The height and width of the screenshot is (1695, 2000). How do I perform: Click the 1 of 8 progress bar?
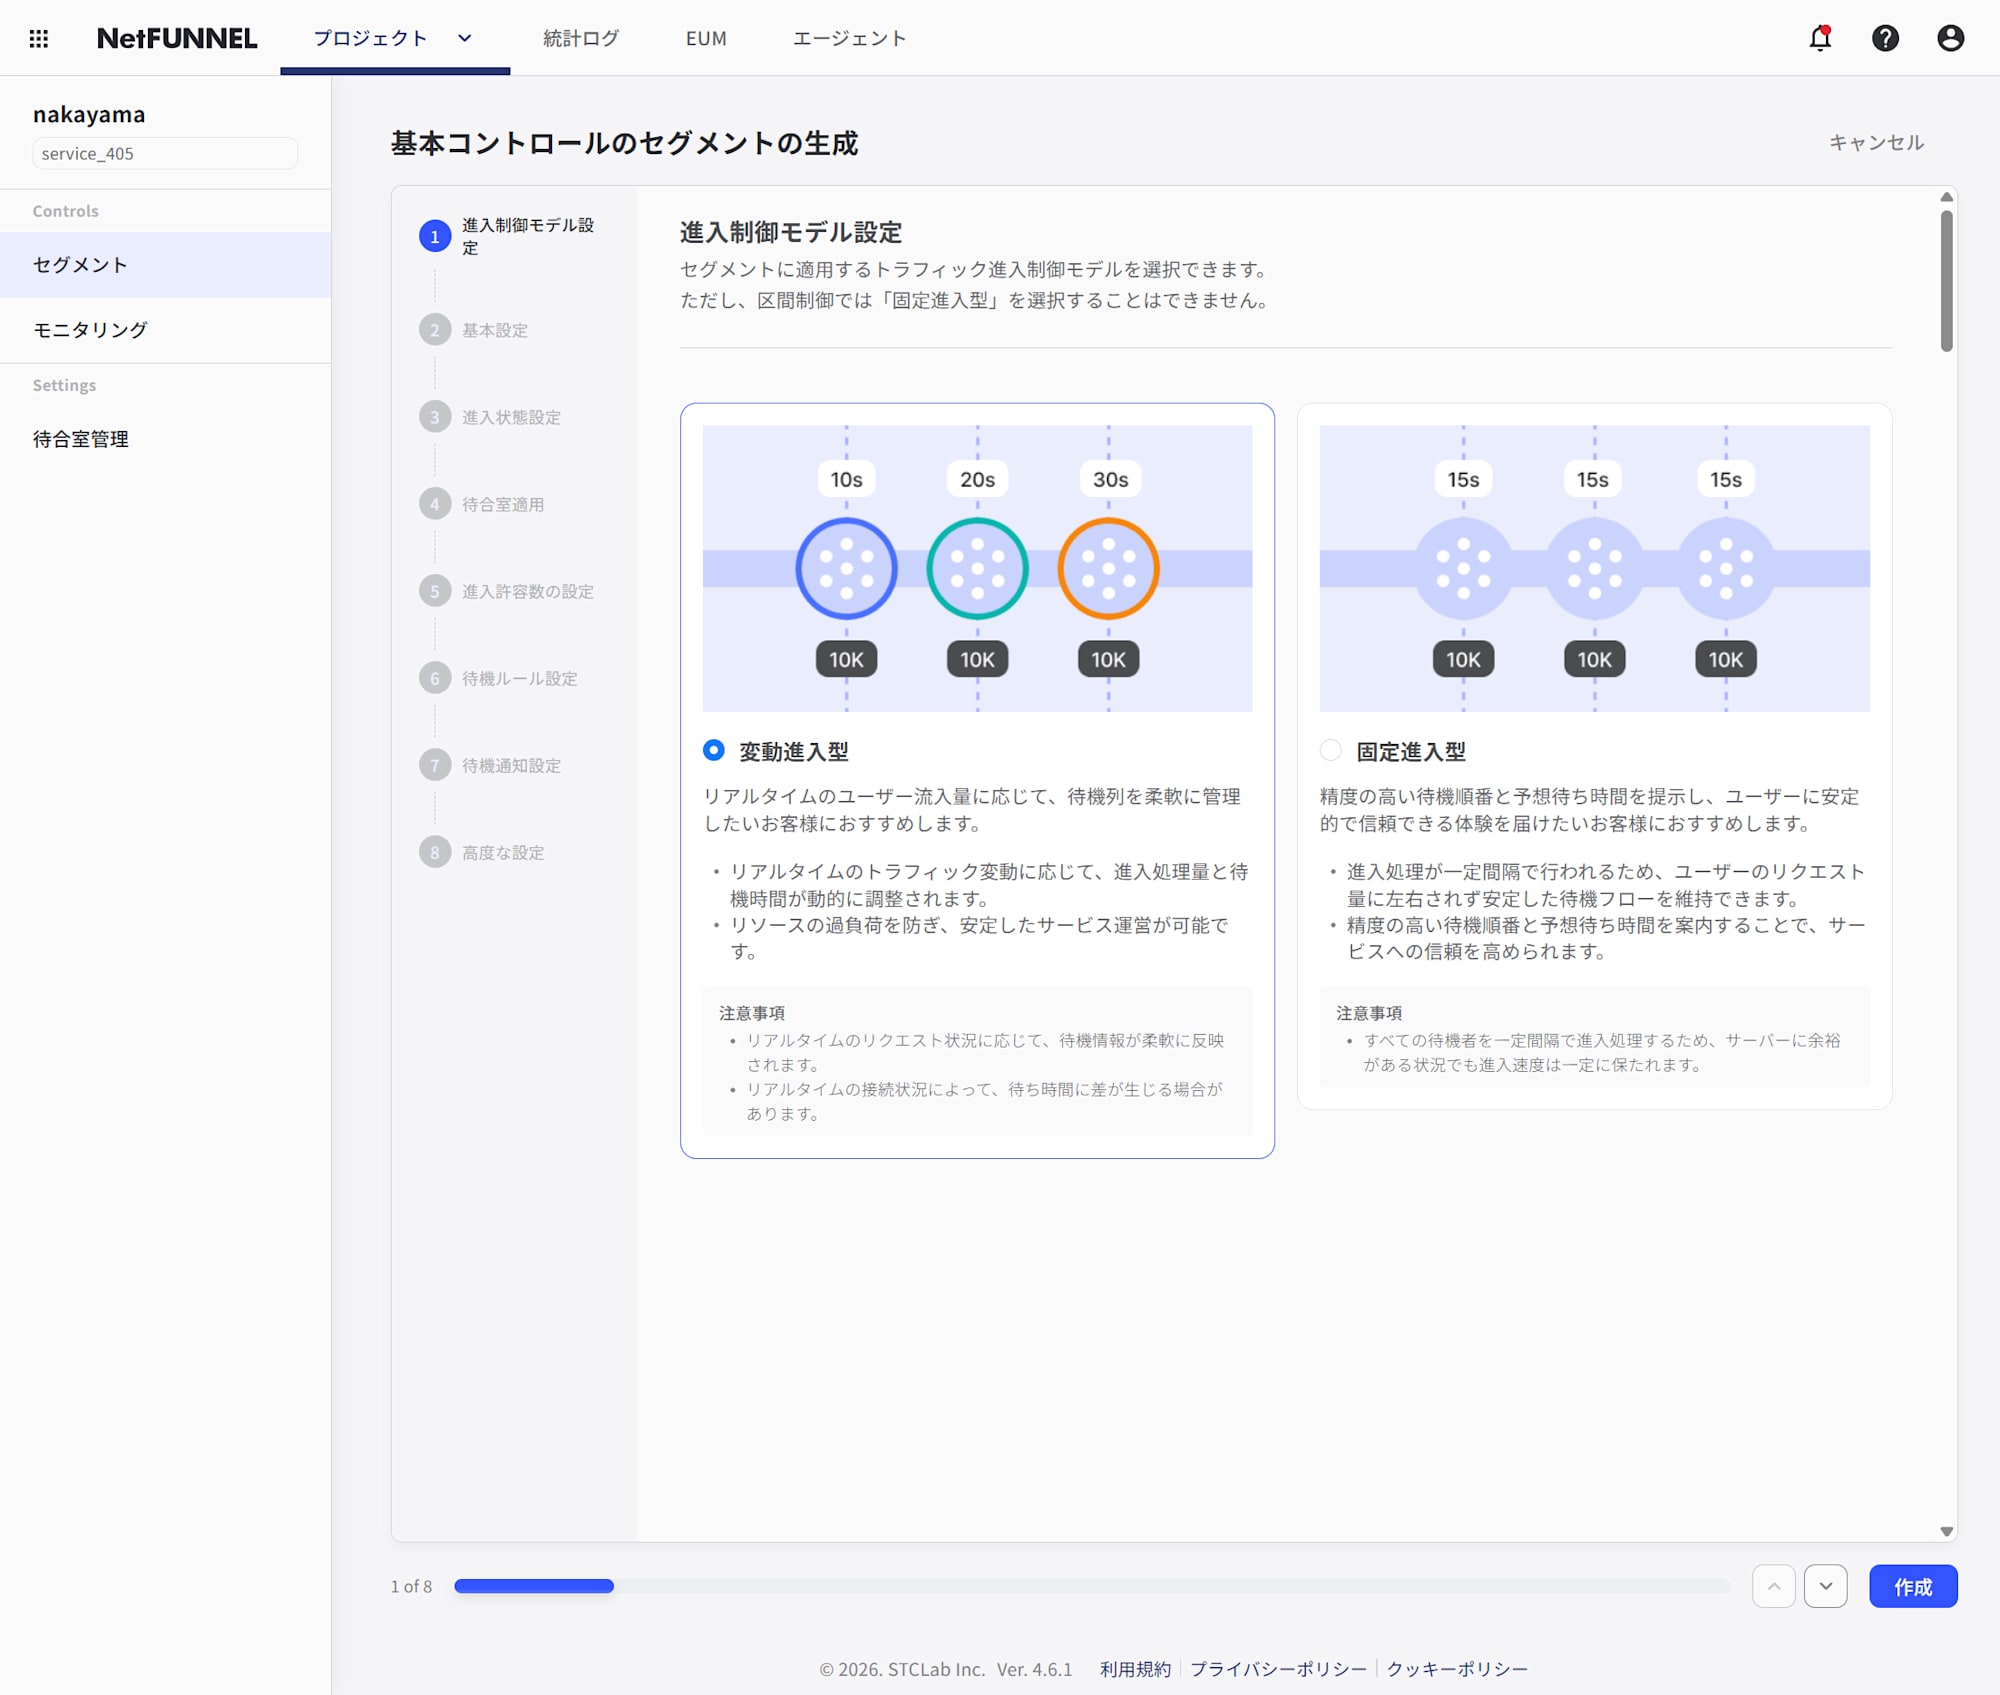pos(1090,1586)
